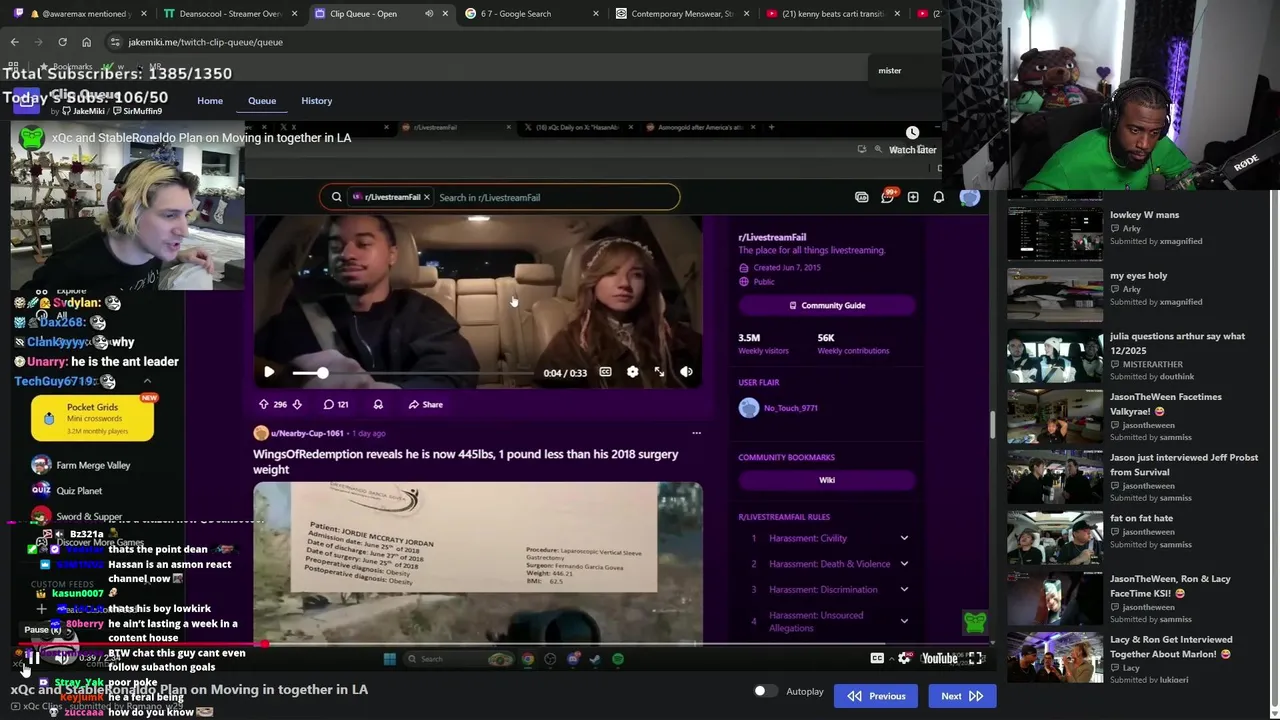Pause the YouTube clip player
The image size is (1280, 720).
(x=33, y=657)
